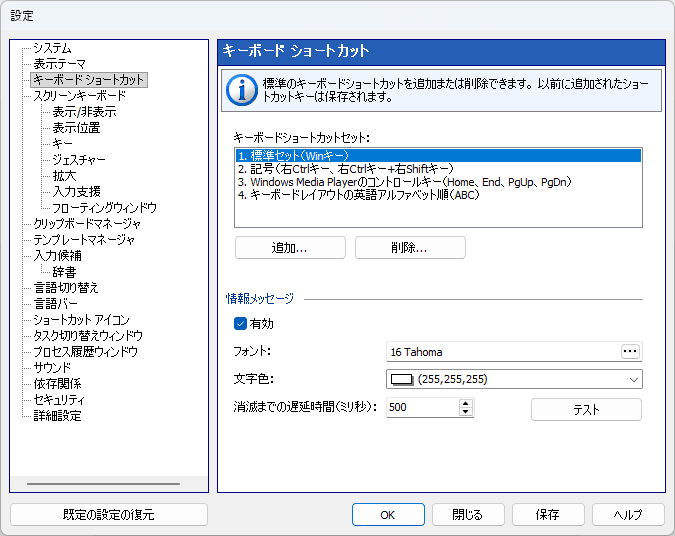Open テンプレートマネージャ settings
The width and height of the screenshot is (675, 536).
click(84, 239)
